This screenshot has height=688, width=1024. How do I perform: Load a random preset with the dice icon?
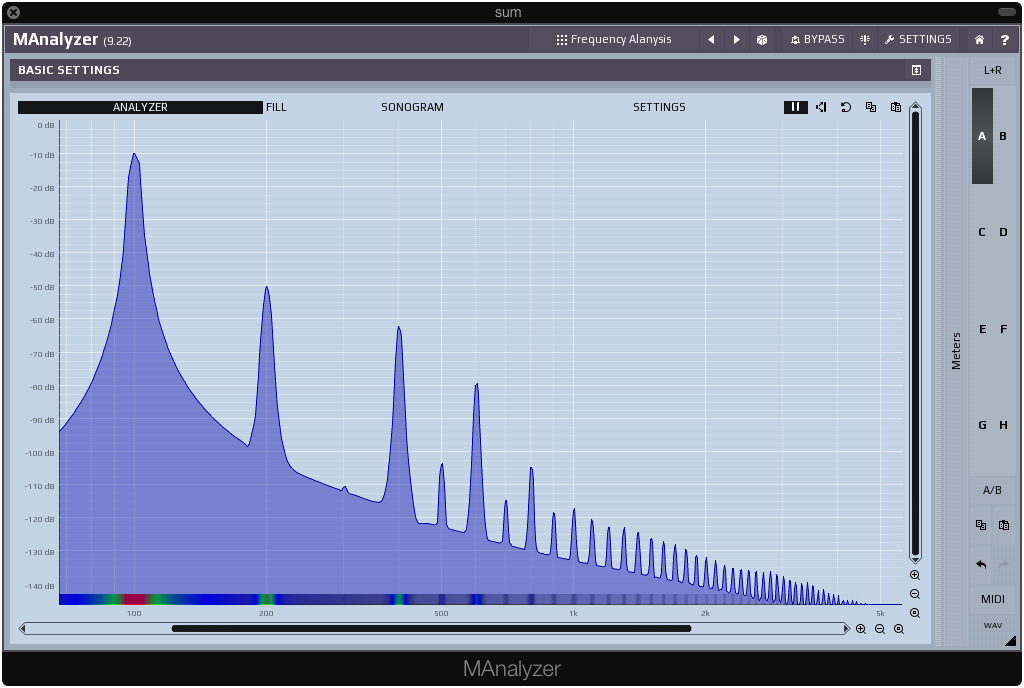[x=761, y=40]
